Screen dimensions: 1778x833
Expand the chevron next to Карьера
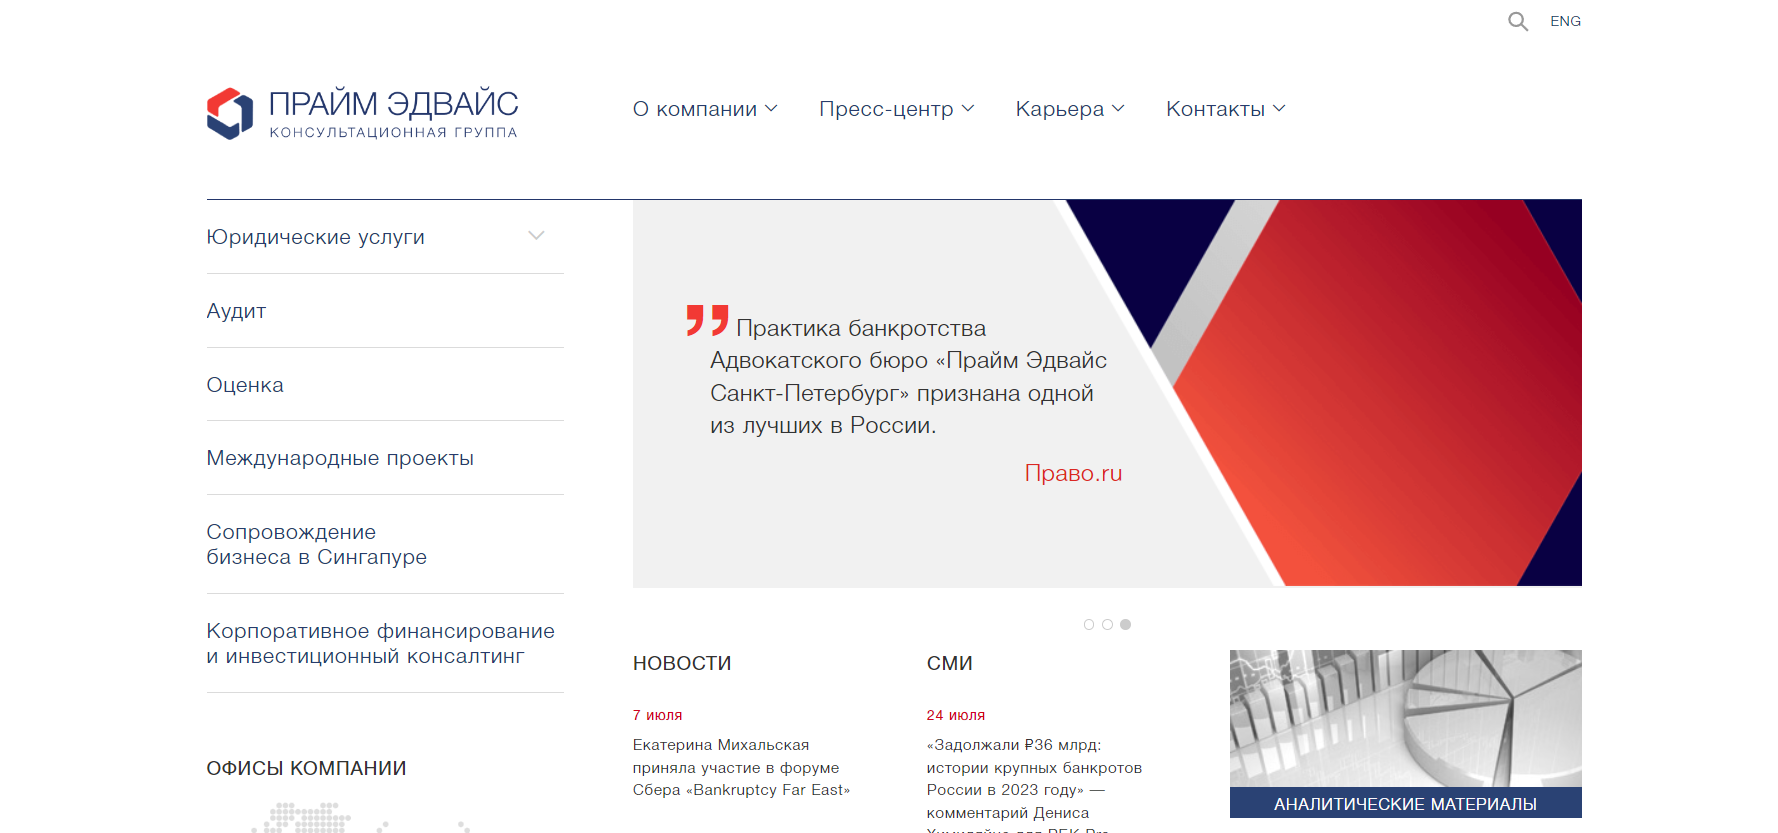[1118, 109]
